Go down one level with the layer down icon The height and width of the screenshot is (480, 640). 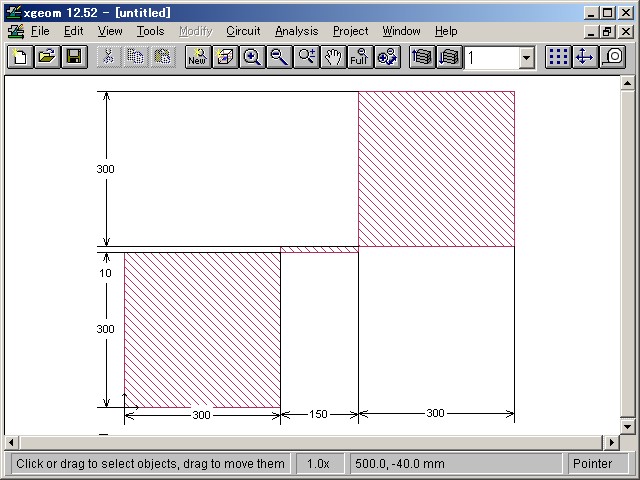[449, 57]
